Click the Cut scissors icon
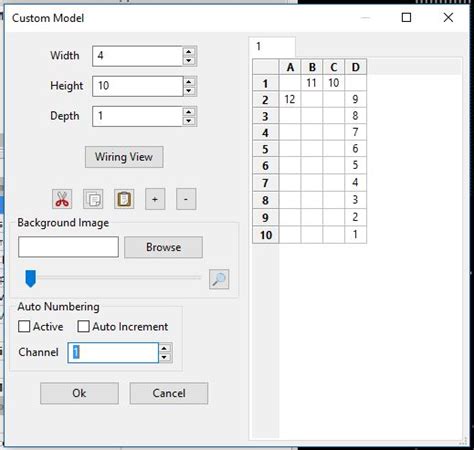The height and width of the screenshot is (450, 474). click(x=62, y=199)
